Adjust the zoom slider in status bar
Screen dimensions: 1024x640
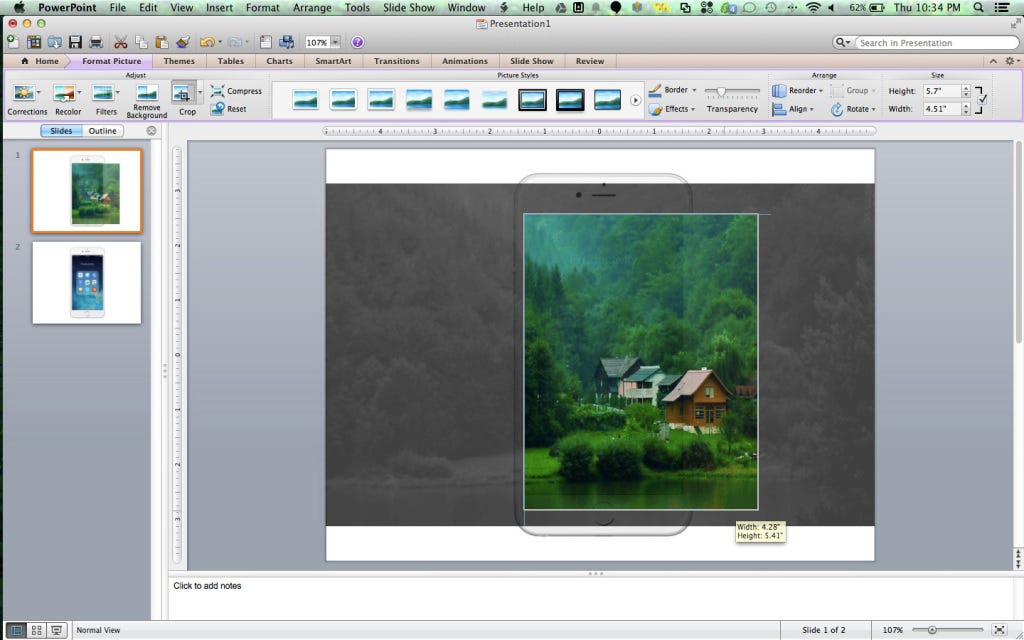coord(933,630)
